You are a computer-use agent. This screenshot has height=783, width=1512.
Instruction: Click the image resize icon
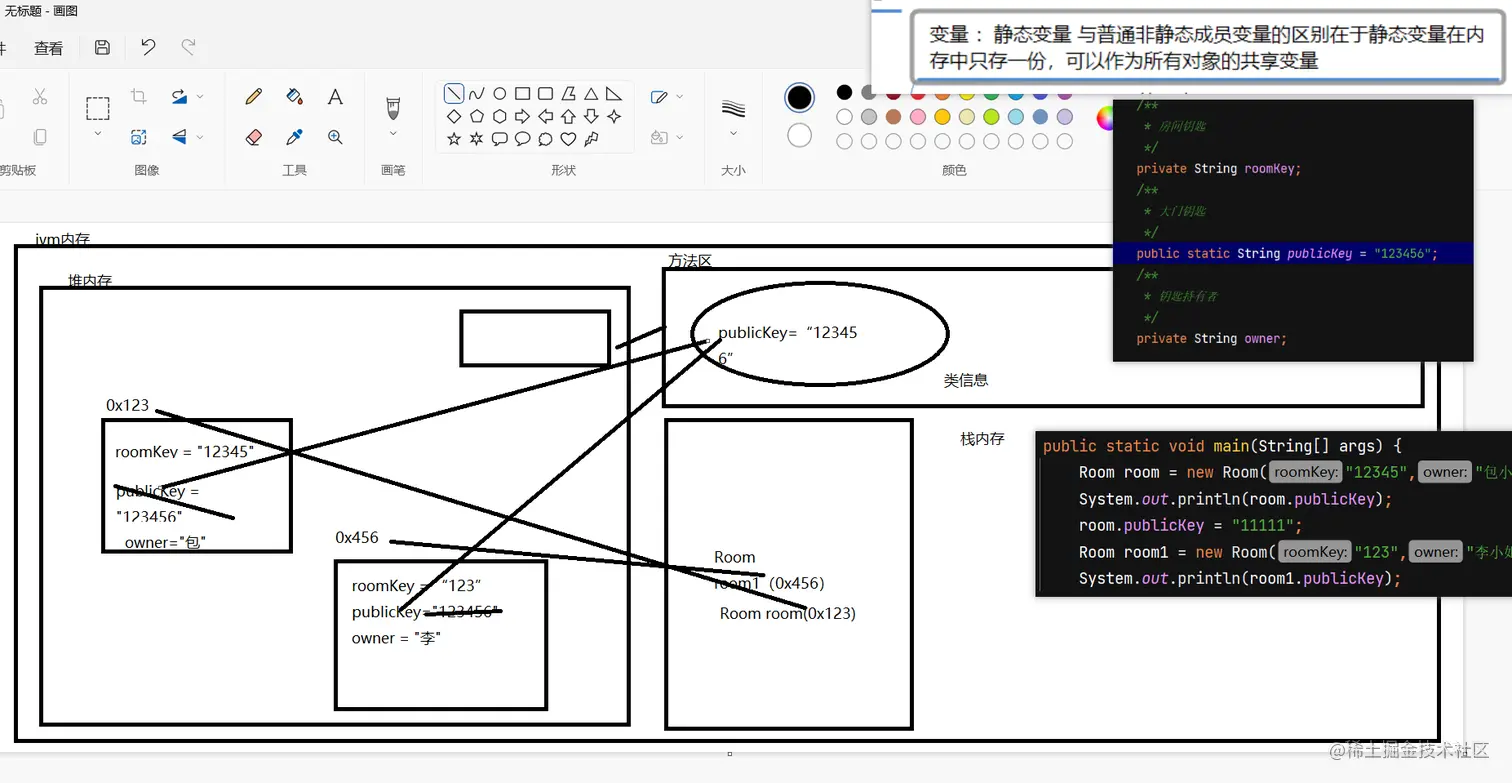pos(139,137)
